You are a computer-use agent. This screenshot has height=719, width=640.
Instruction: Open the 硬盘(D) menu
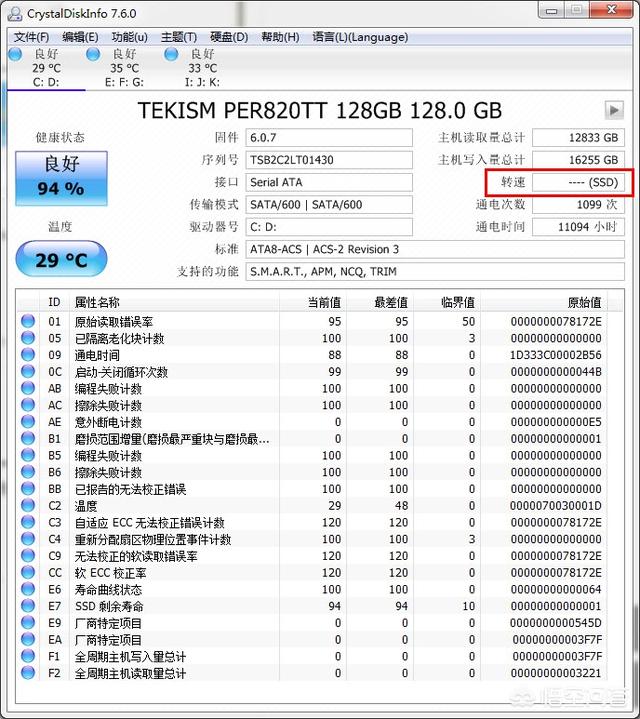(229, 37)
